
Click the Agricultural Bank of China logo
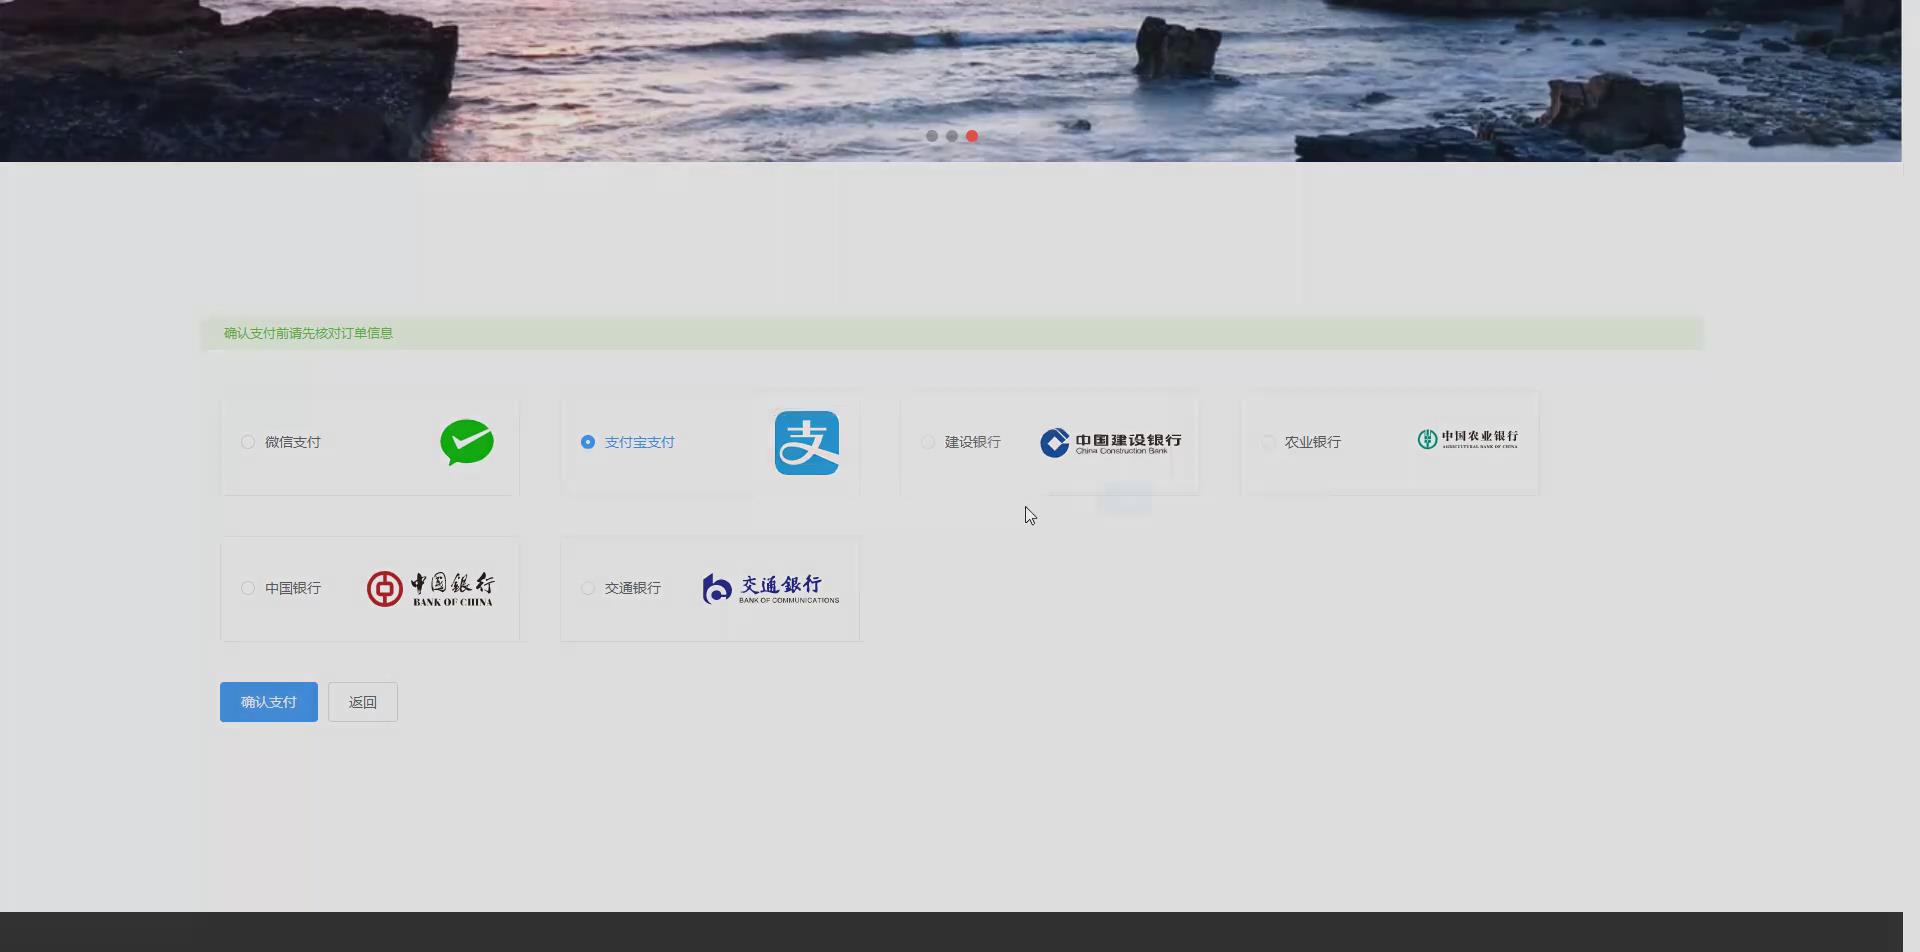coord(1467,439)
